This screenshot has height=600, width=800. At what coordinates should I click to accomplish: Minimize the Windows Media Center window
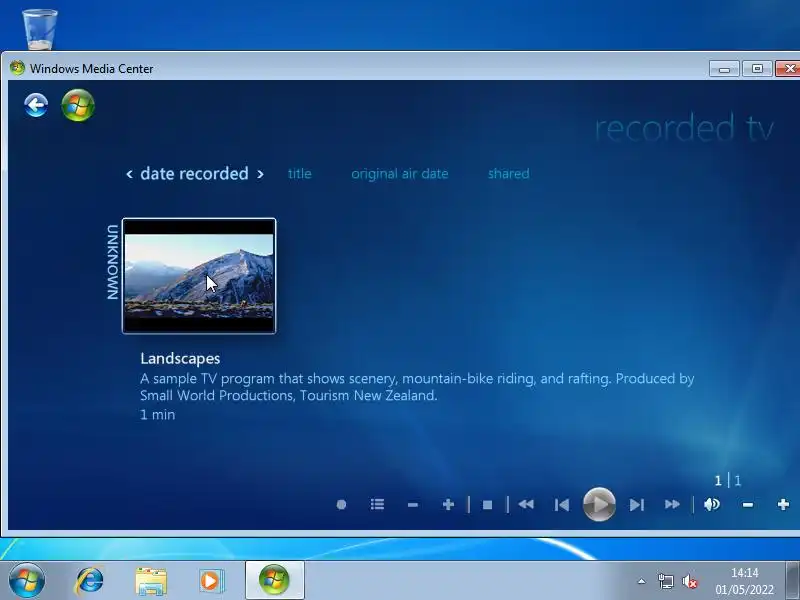pyautogui.click(x=724, y=69)
